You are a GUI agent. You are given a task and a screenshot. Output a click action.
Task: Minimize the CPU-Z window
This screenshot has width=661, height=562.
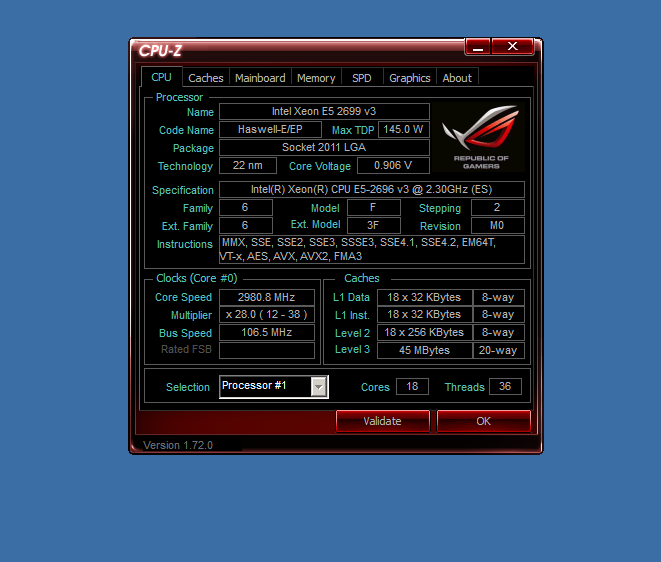coord(478,46)
